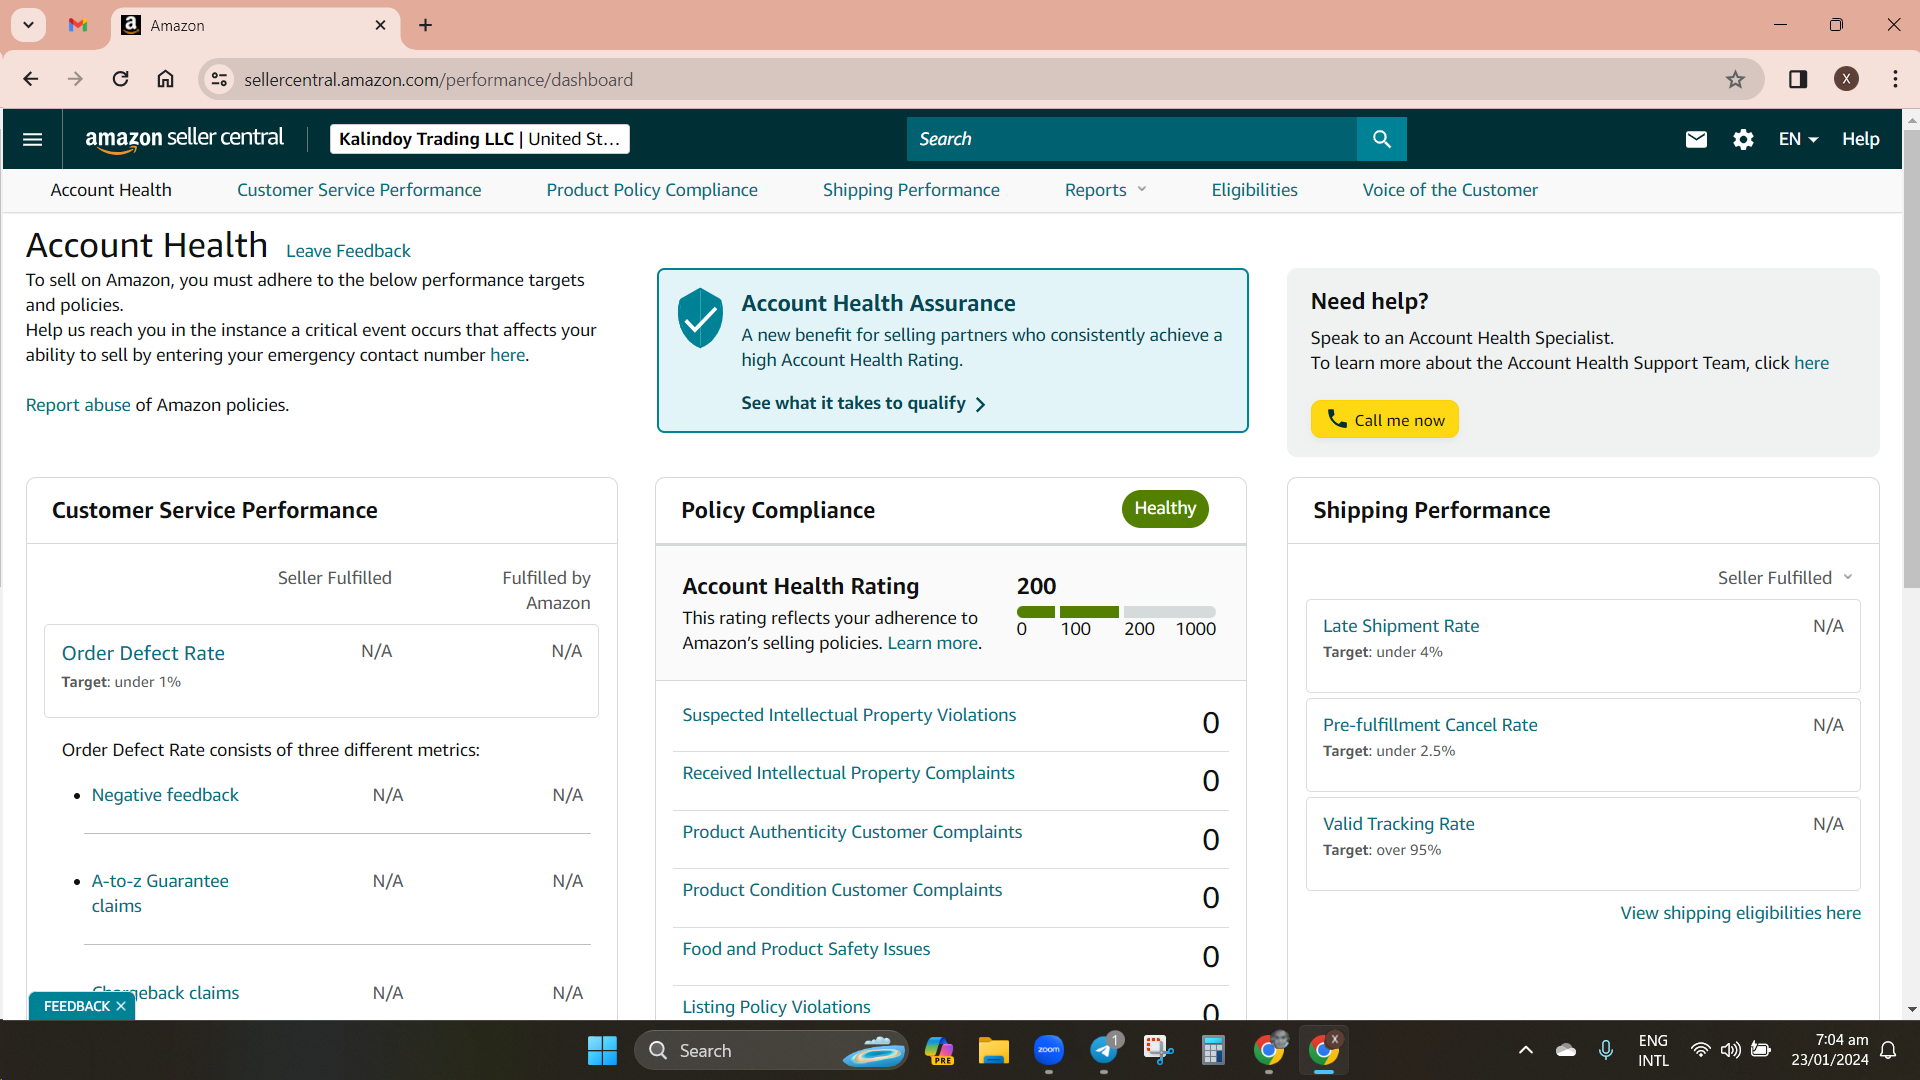Open the Kalindoy Trading LLC account switcher

tap(479, 139)
